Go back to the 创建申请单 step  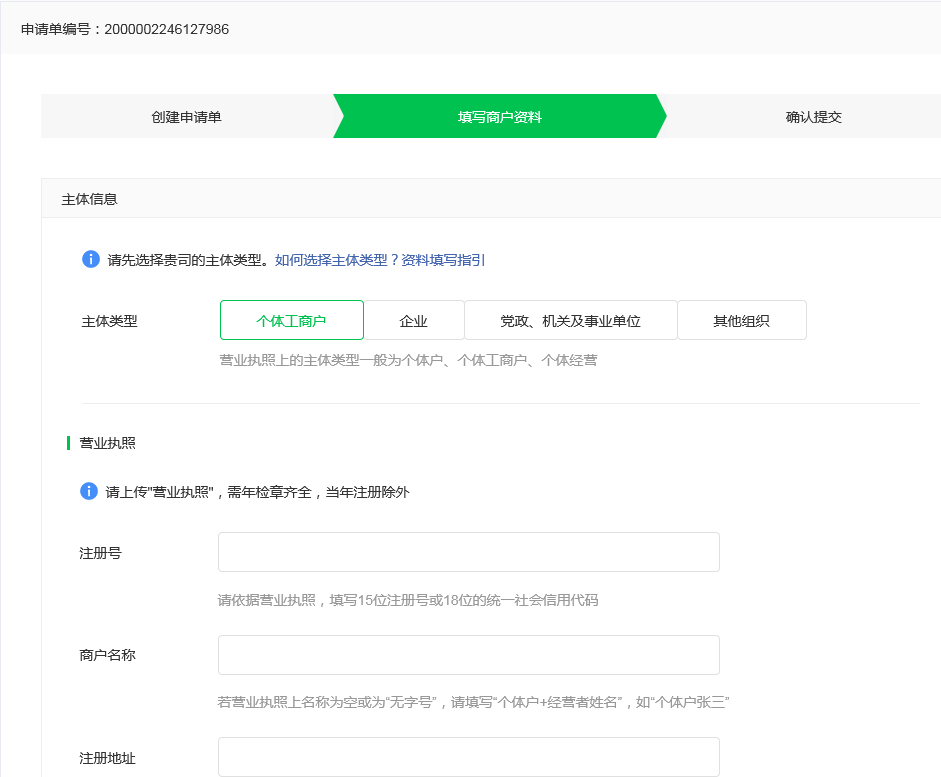(186, 117)
